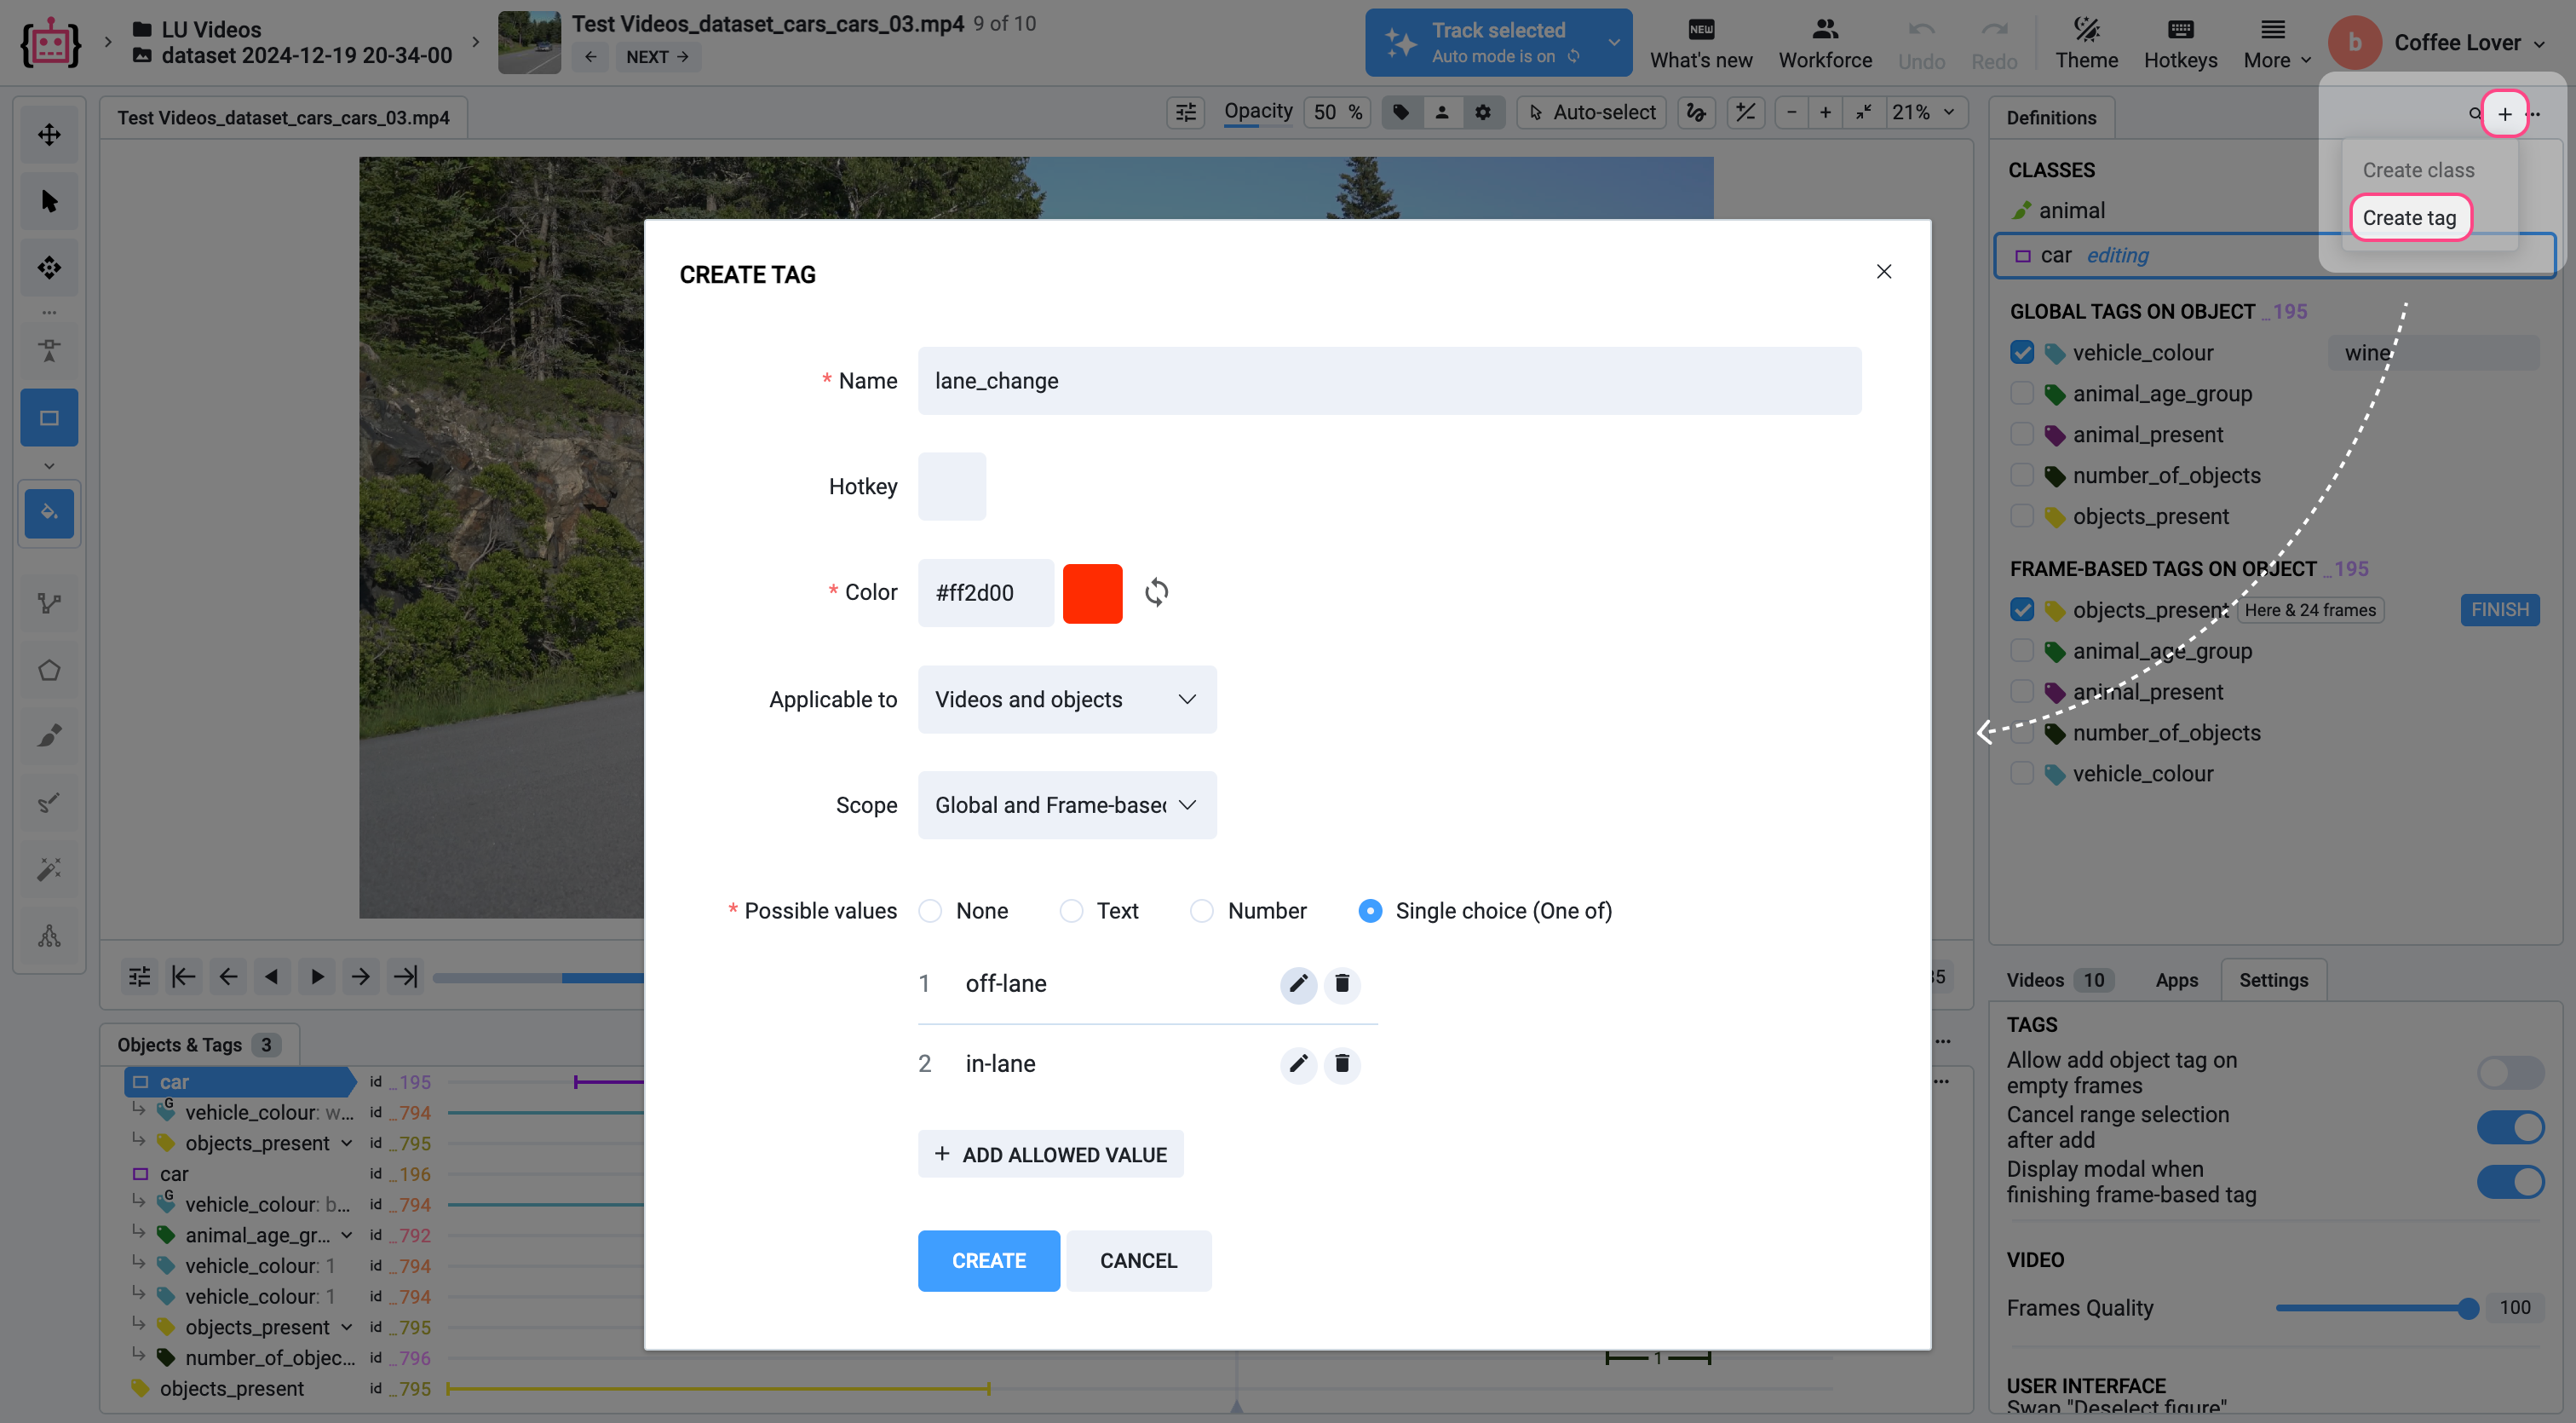
Task: Click the CREATE button
Action: (988, 1260)
